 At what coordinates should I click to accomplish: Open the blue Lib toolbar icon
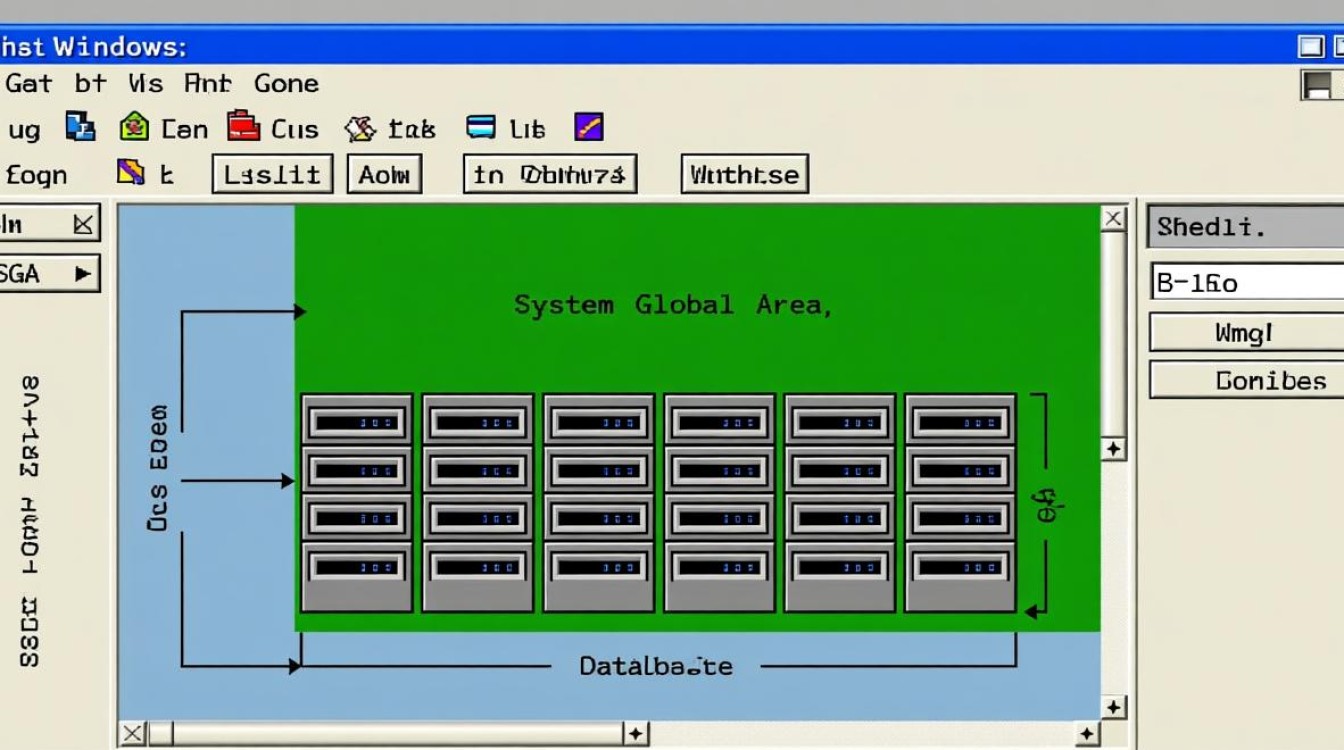481,127
